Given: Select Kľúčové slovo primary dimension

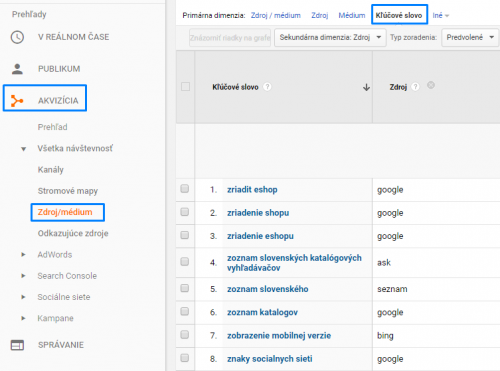Looking at the screenshot, I should pos(399,15).
